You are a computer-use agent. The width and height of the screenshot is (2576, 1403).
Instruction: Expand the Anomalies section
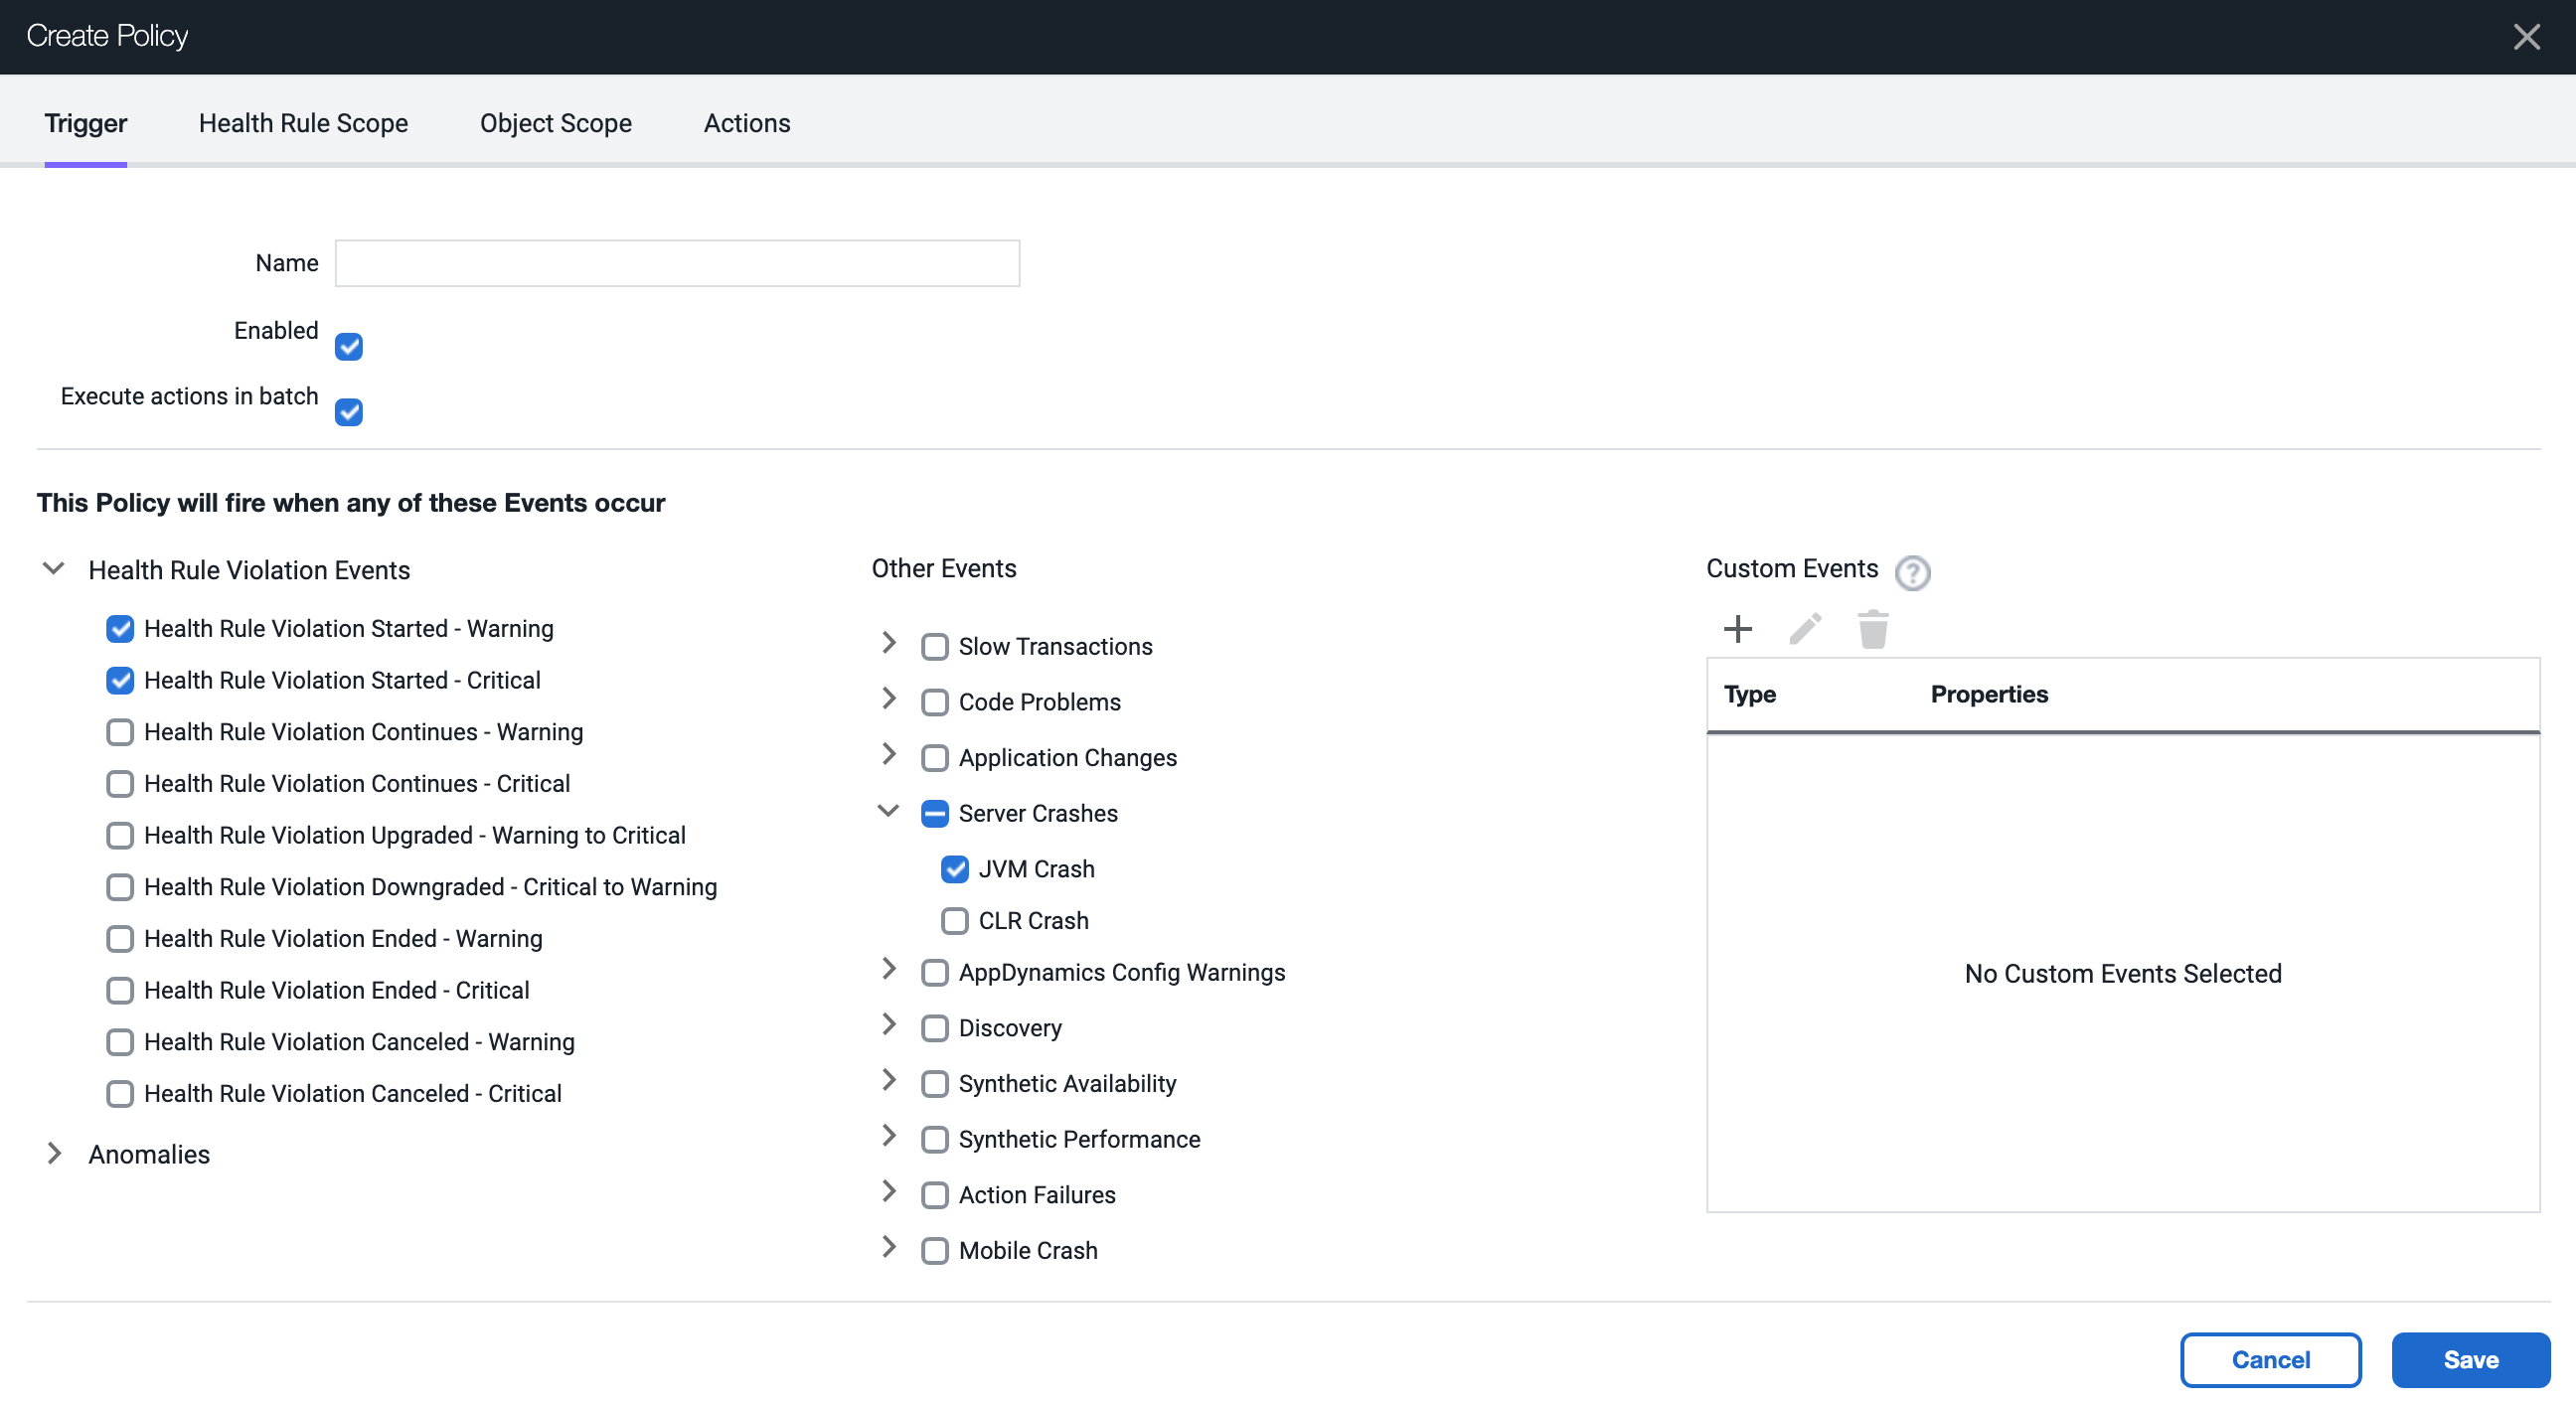coord(54,1154)
